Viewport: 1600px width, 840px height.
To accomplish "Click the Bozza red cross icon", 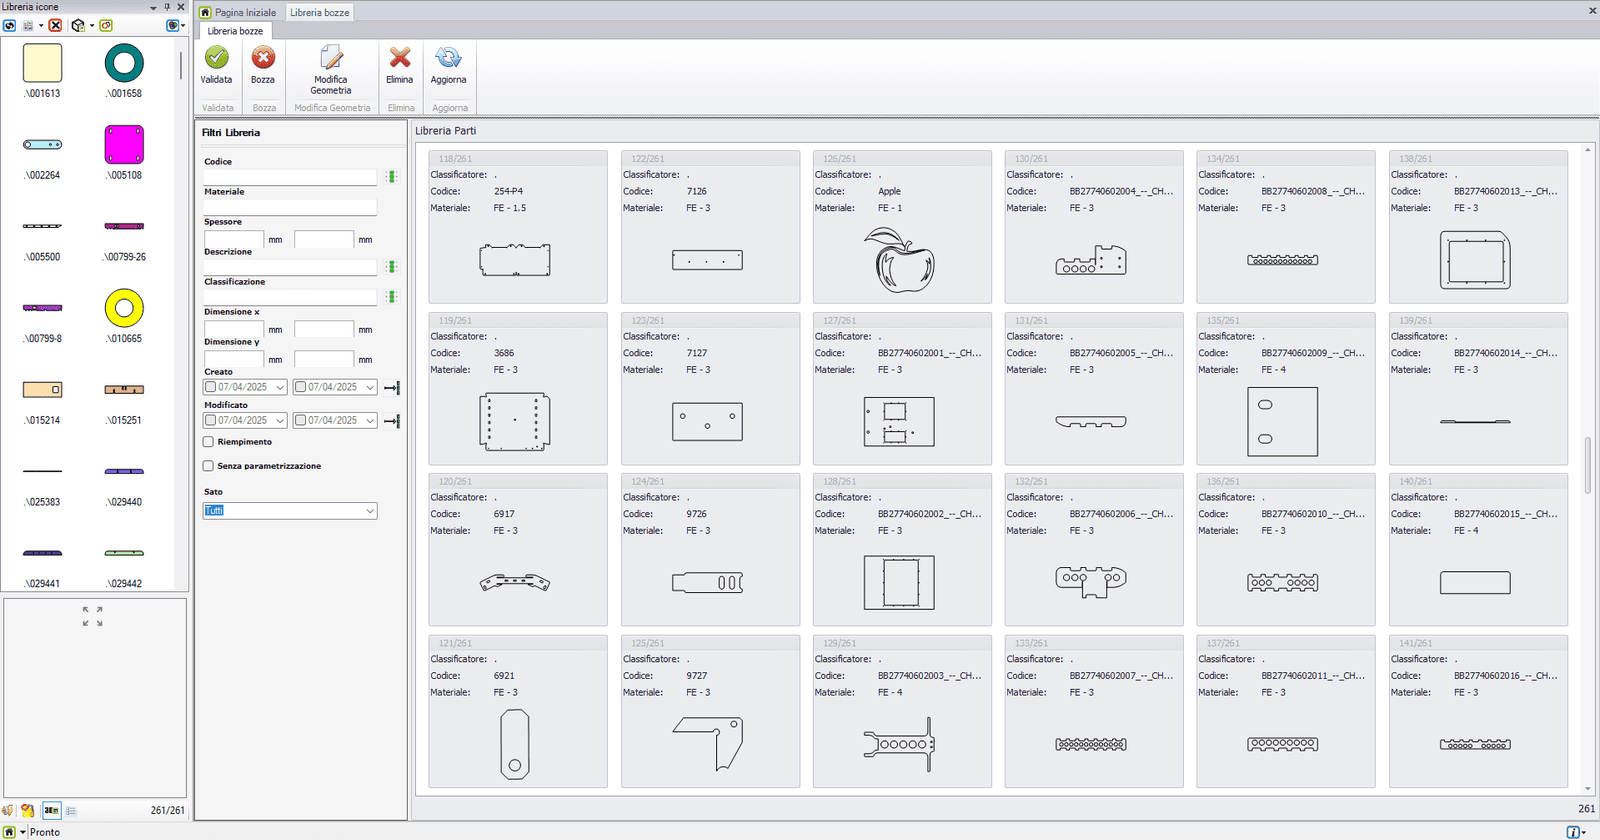I will coord(263,58).
